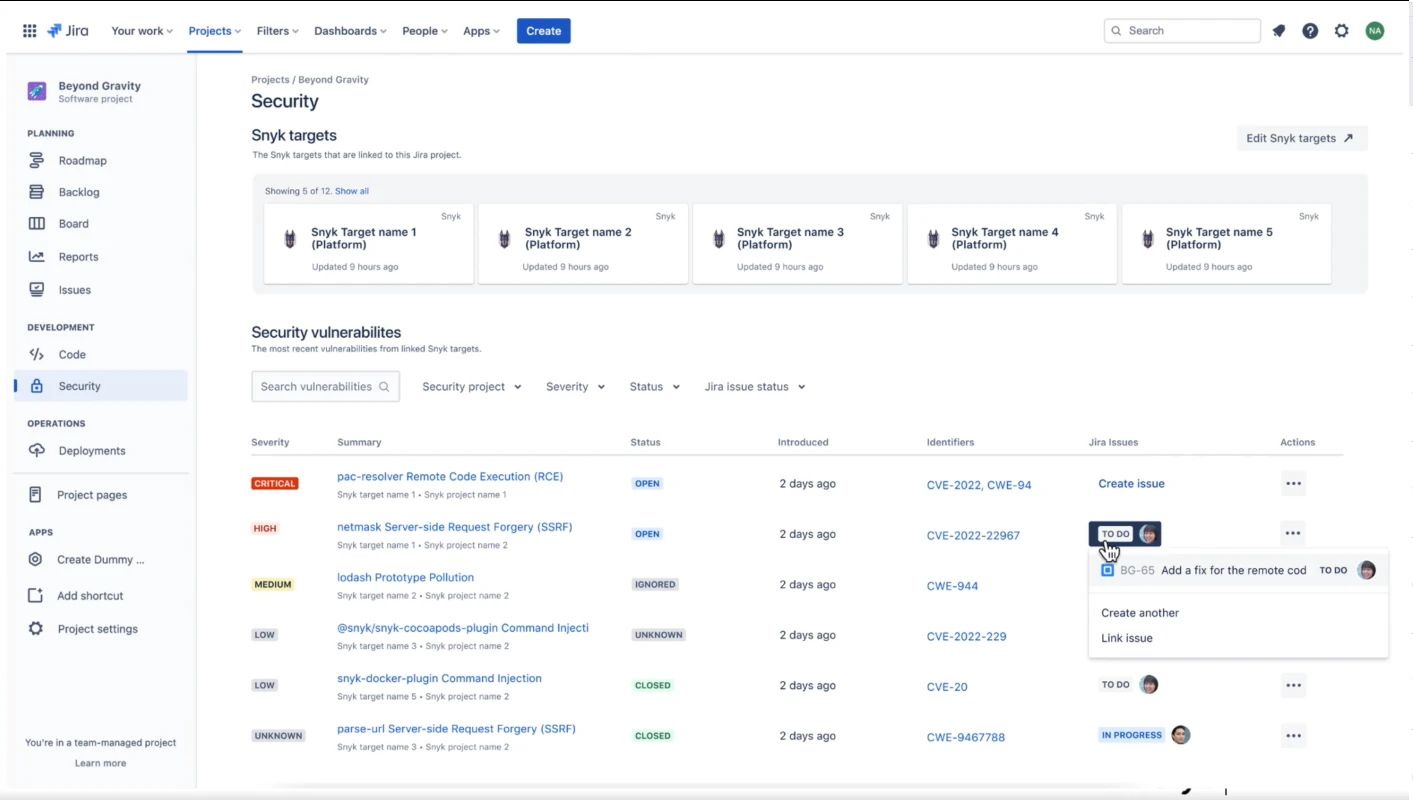
Task: Click Projects breadcrumb link
Action: (x=270, y=80)
